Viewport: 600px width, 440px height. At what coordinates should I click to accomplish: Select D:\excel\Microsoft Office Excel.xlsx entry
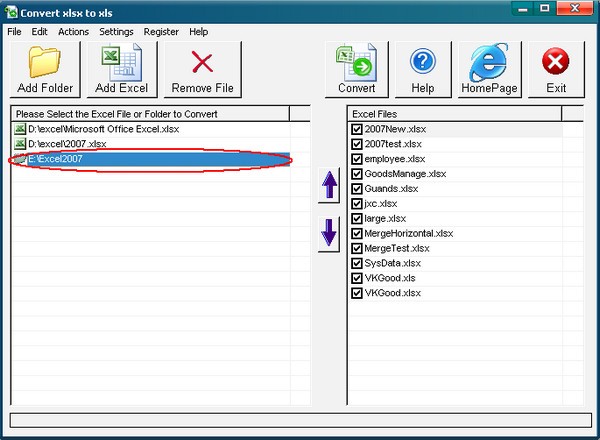(x=151, y=129)
